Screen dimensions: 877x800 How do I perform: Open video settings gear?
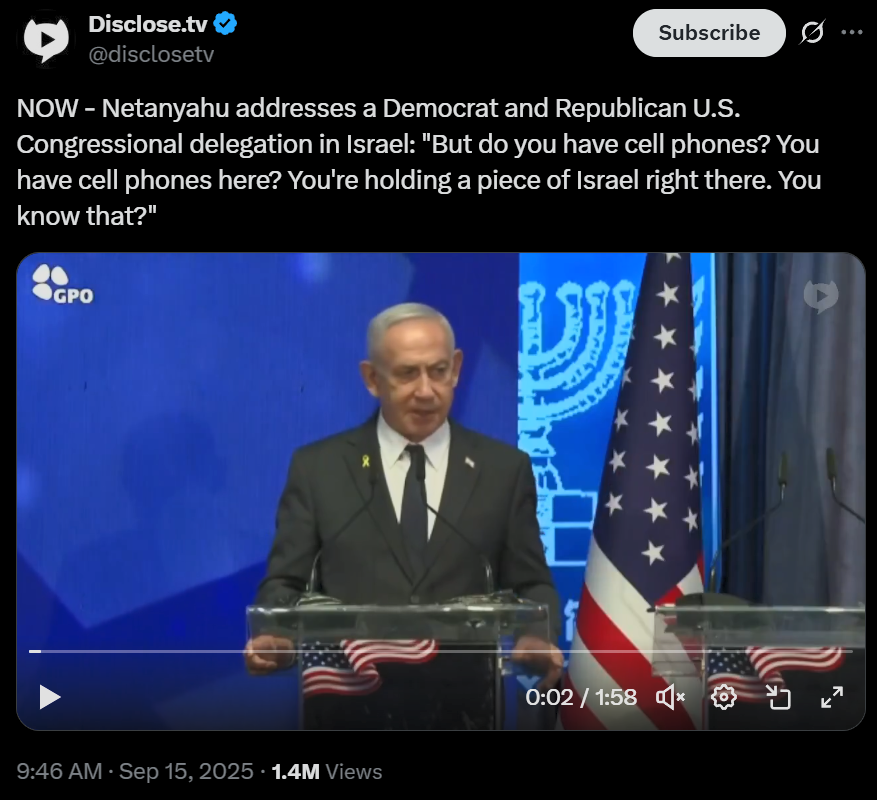click(723, 697)
